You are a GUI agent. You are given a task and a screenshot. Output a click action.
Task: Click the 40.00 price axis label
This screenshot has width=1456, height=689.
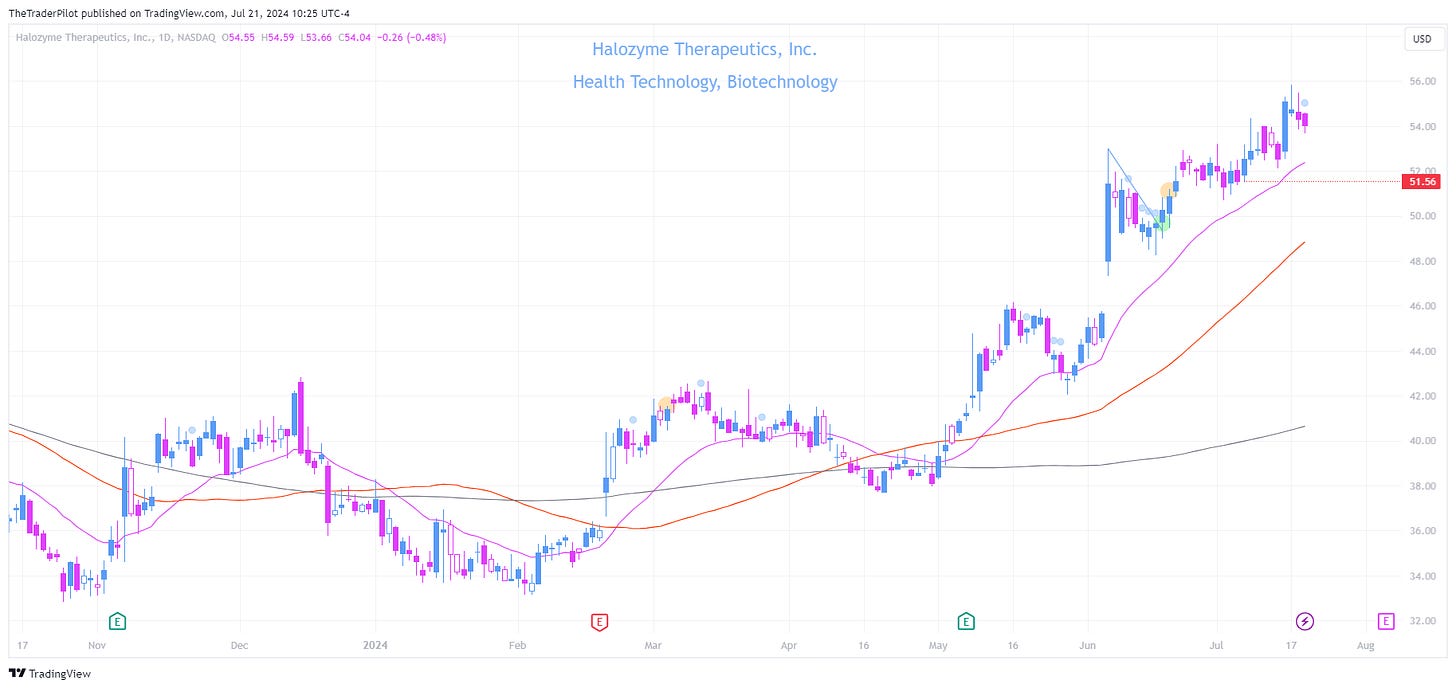click(1422, 441)
